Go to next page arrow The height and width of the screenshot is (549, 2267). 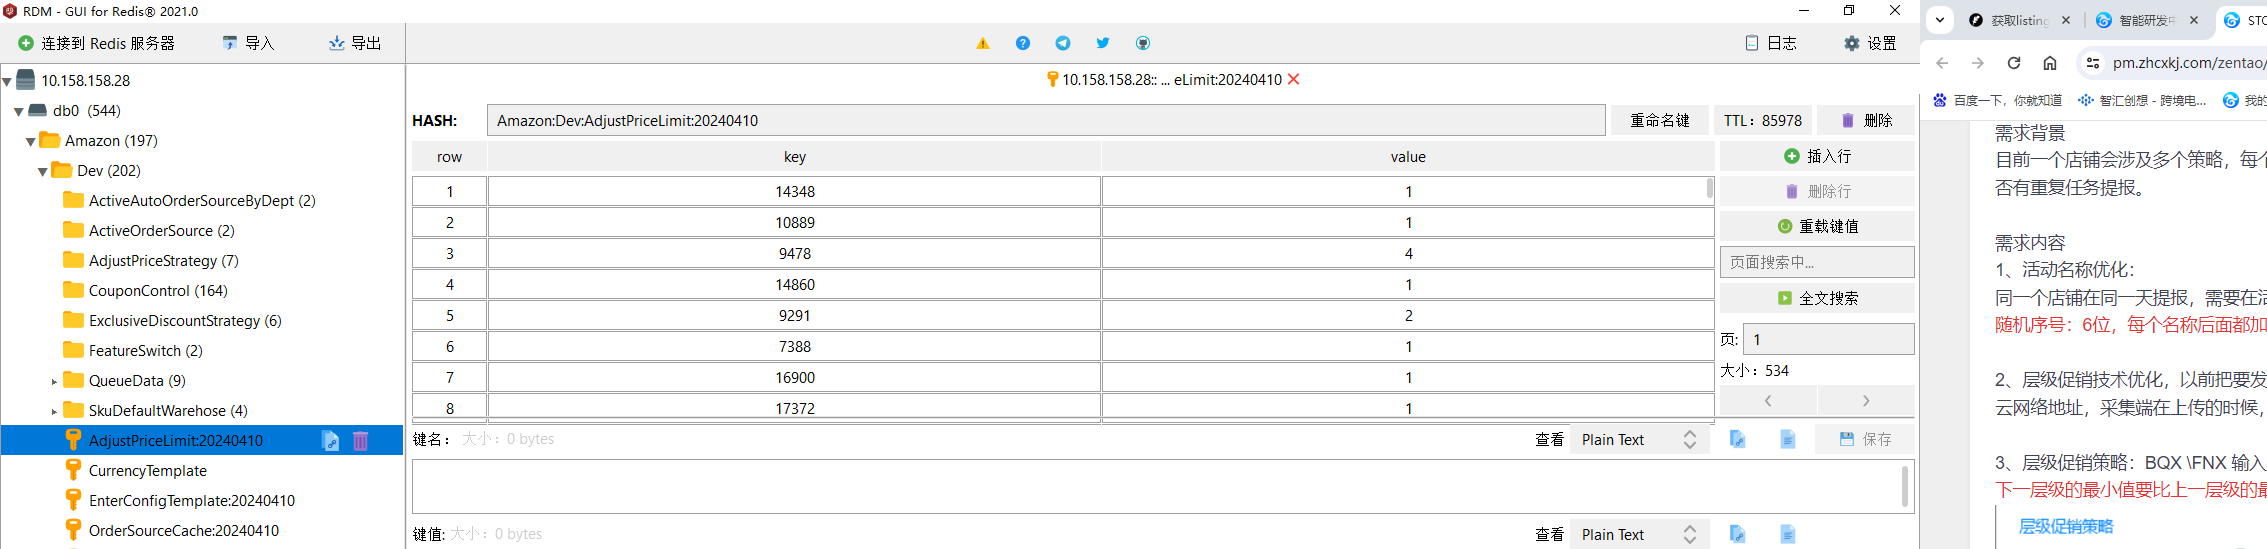[x=1866, y=400]
